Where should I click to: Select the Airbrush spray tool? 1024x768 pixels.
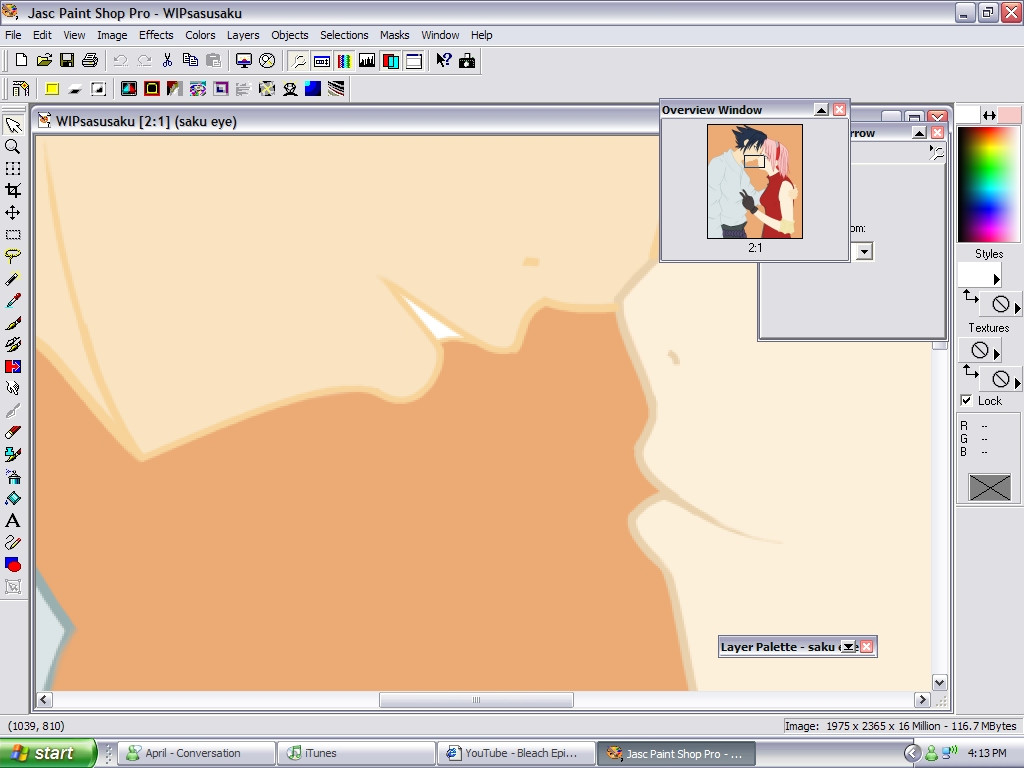[x=13, y=477]
